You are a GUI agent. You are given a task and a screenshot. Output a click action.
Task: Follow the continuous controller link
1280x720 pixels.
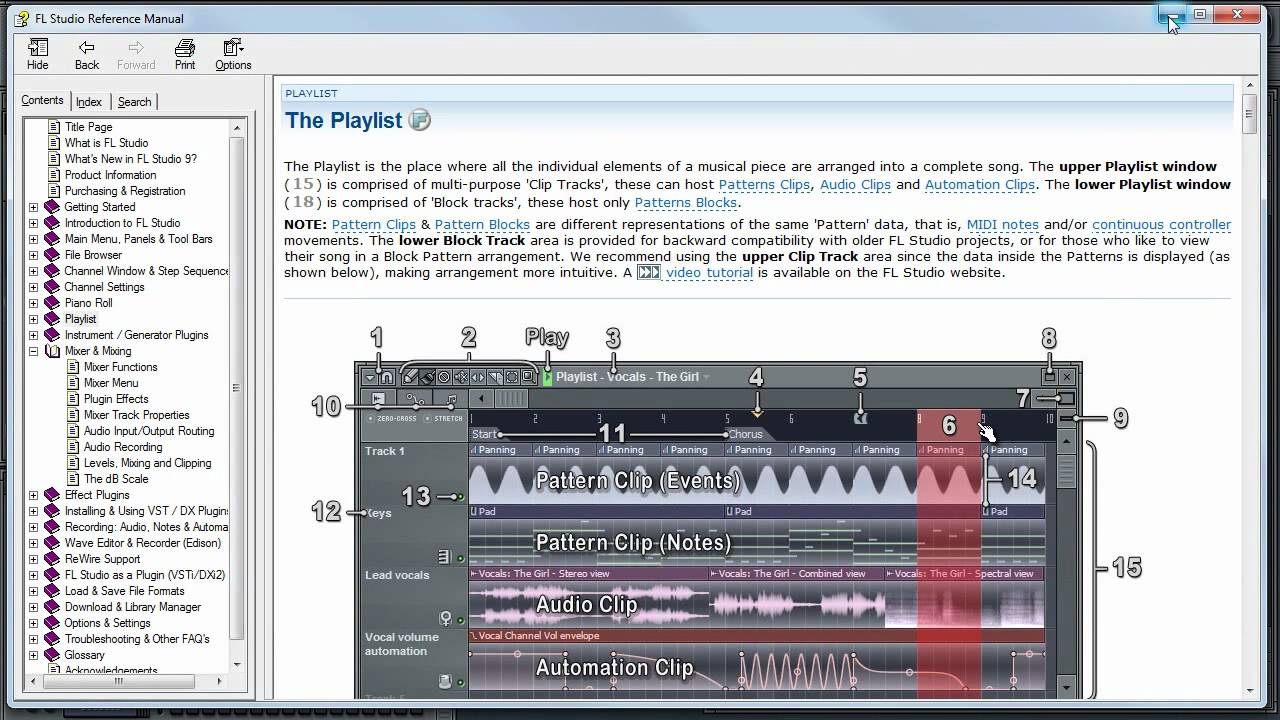coord(1161,225)
